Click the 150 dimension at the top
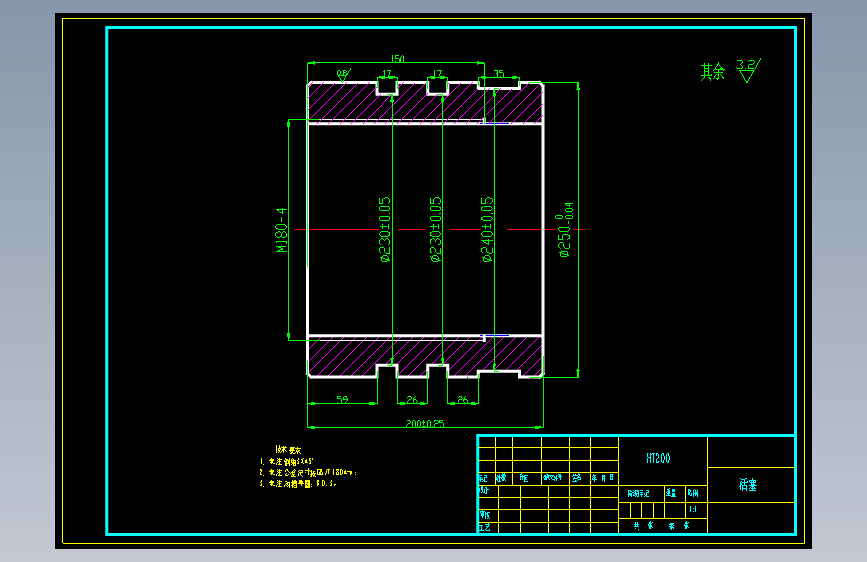 (398, 59)
